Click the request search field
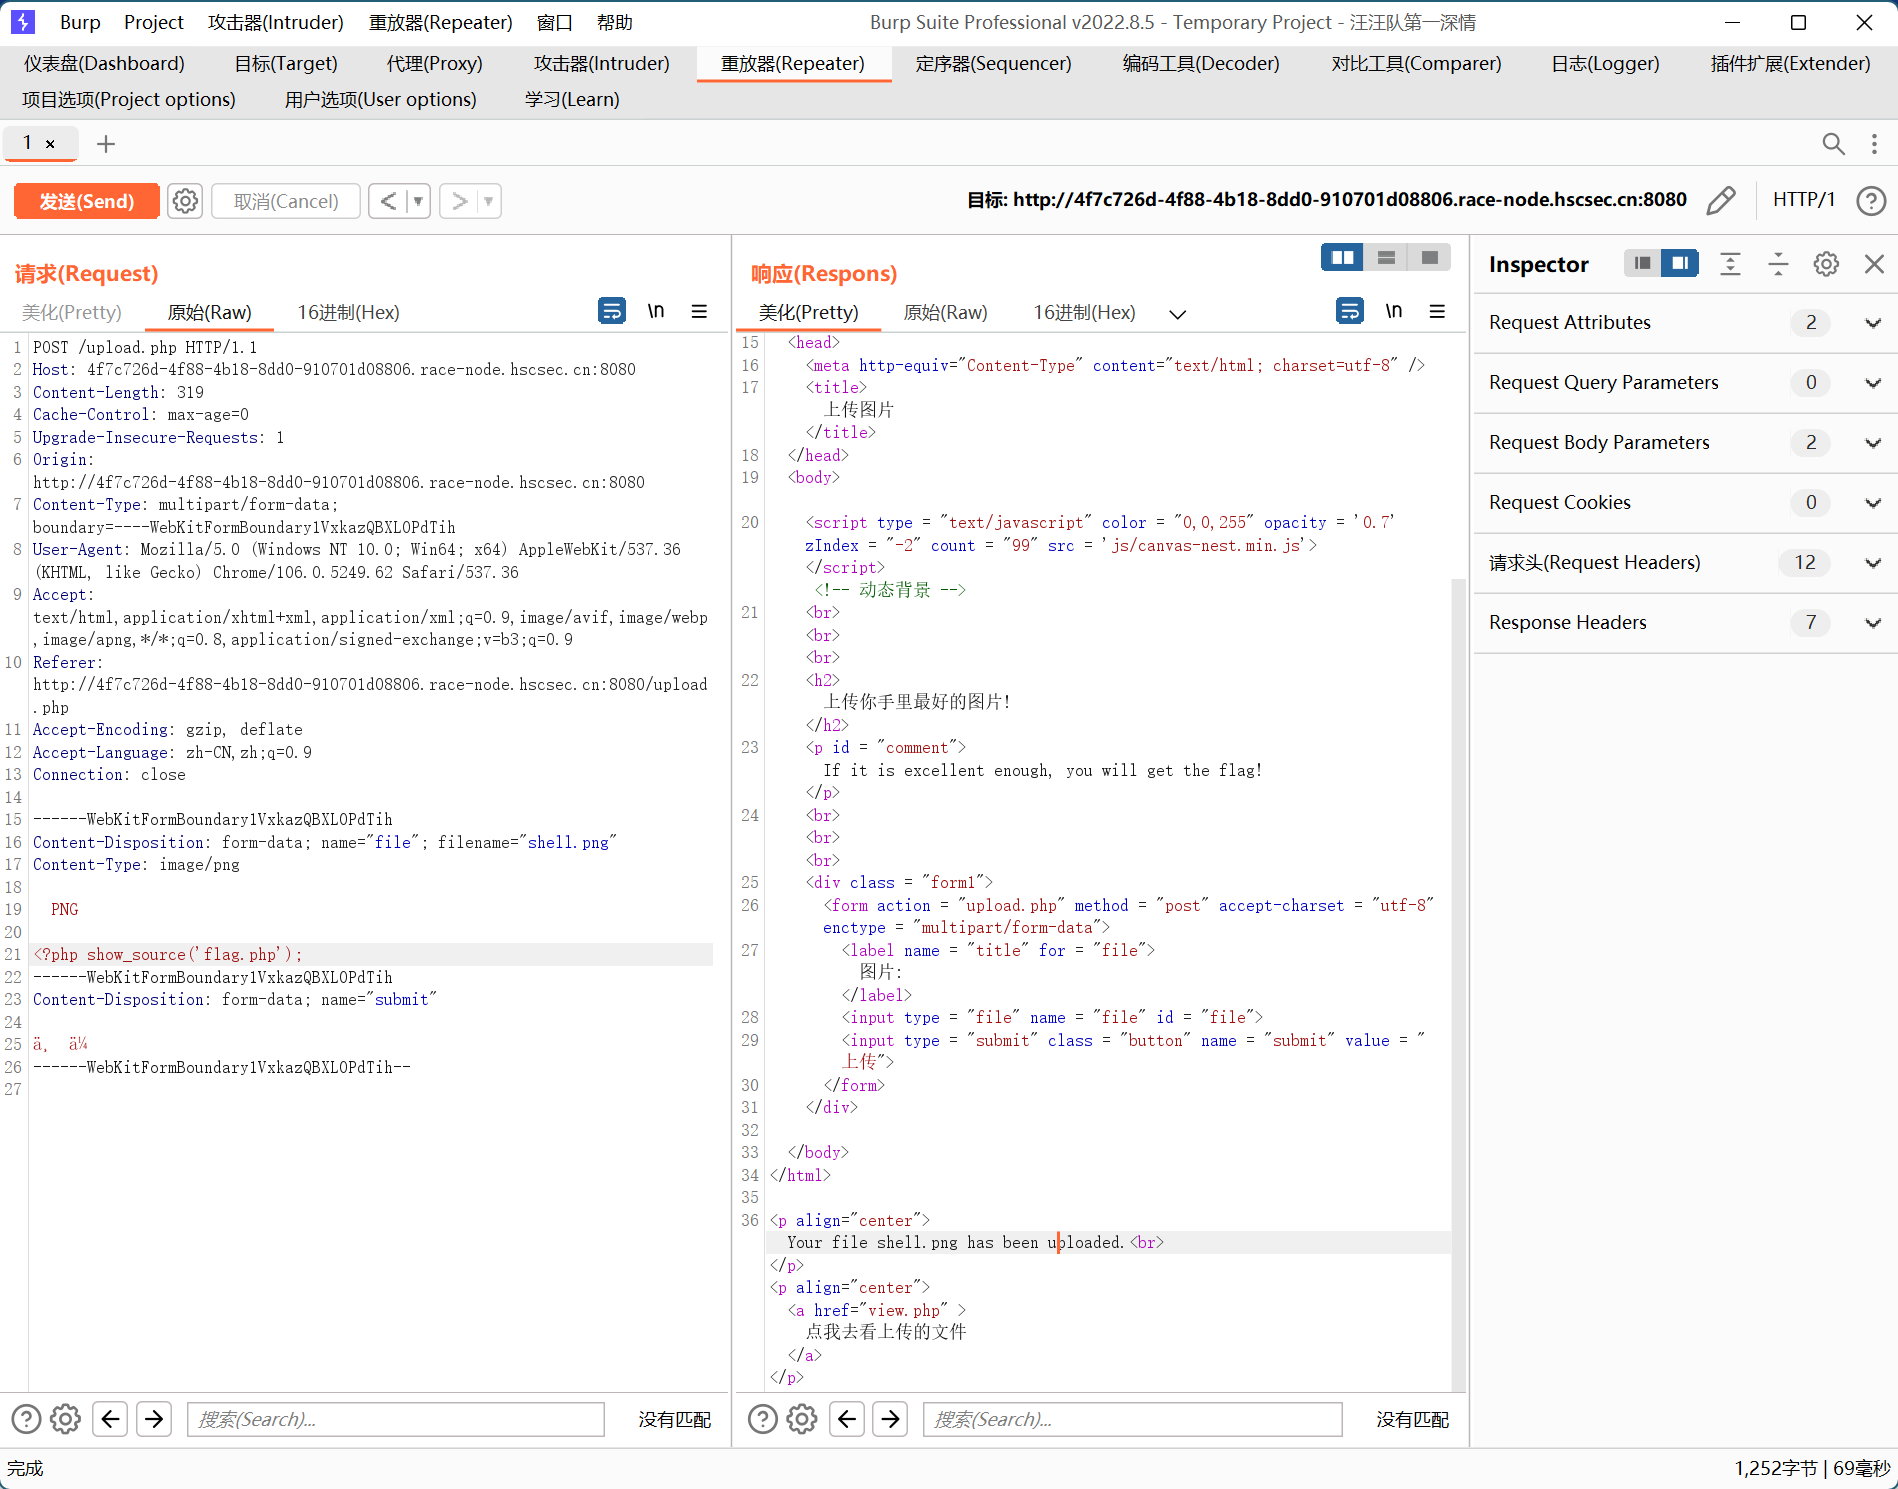This screenshot has height=1489, width=1898. point(396,1419)
